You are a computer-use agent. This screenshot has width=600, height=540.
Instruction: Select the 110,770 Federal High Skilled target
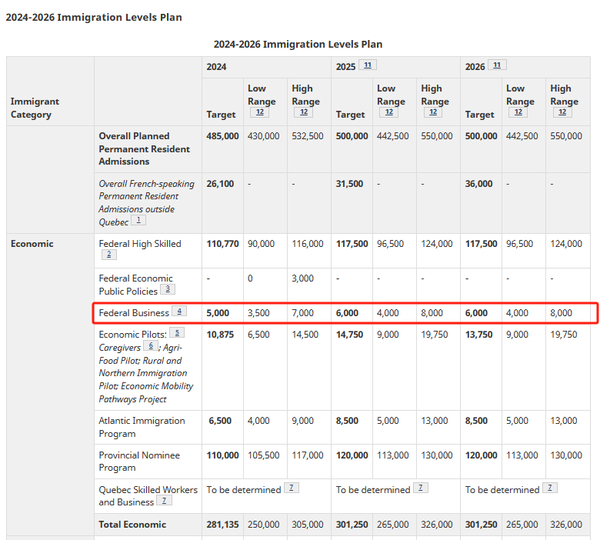click(x=222, y=244)
